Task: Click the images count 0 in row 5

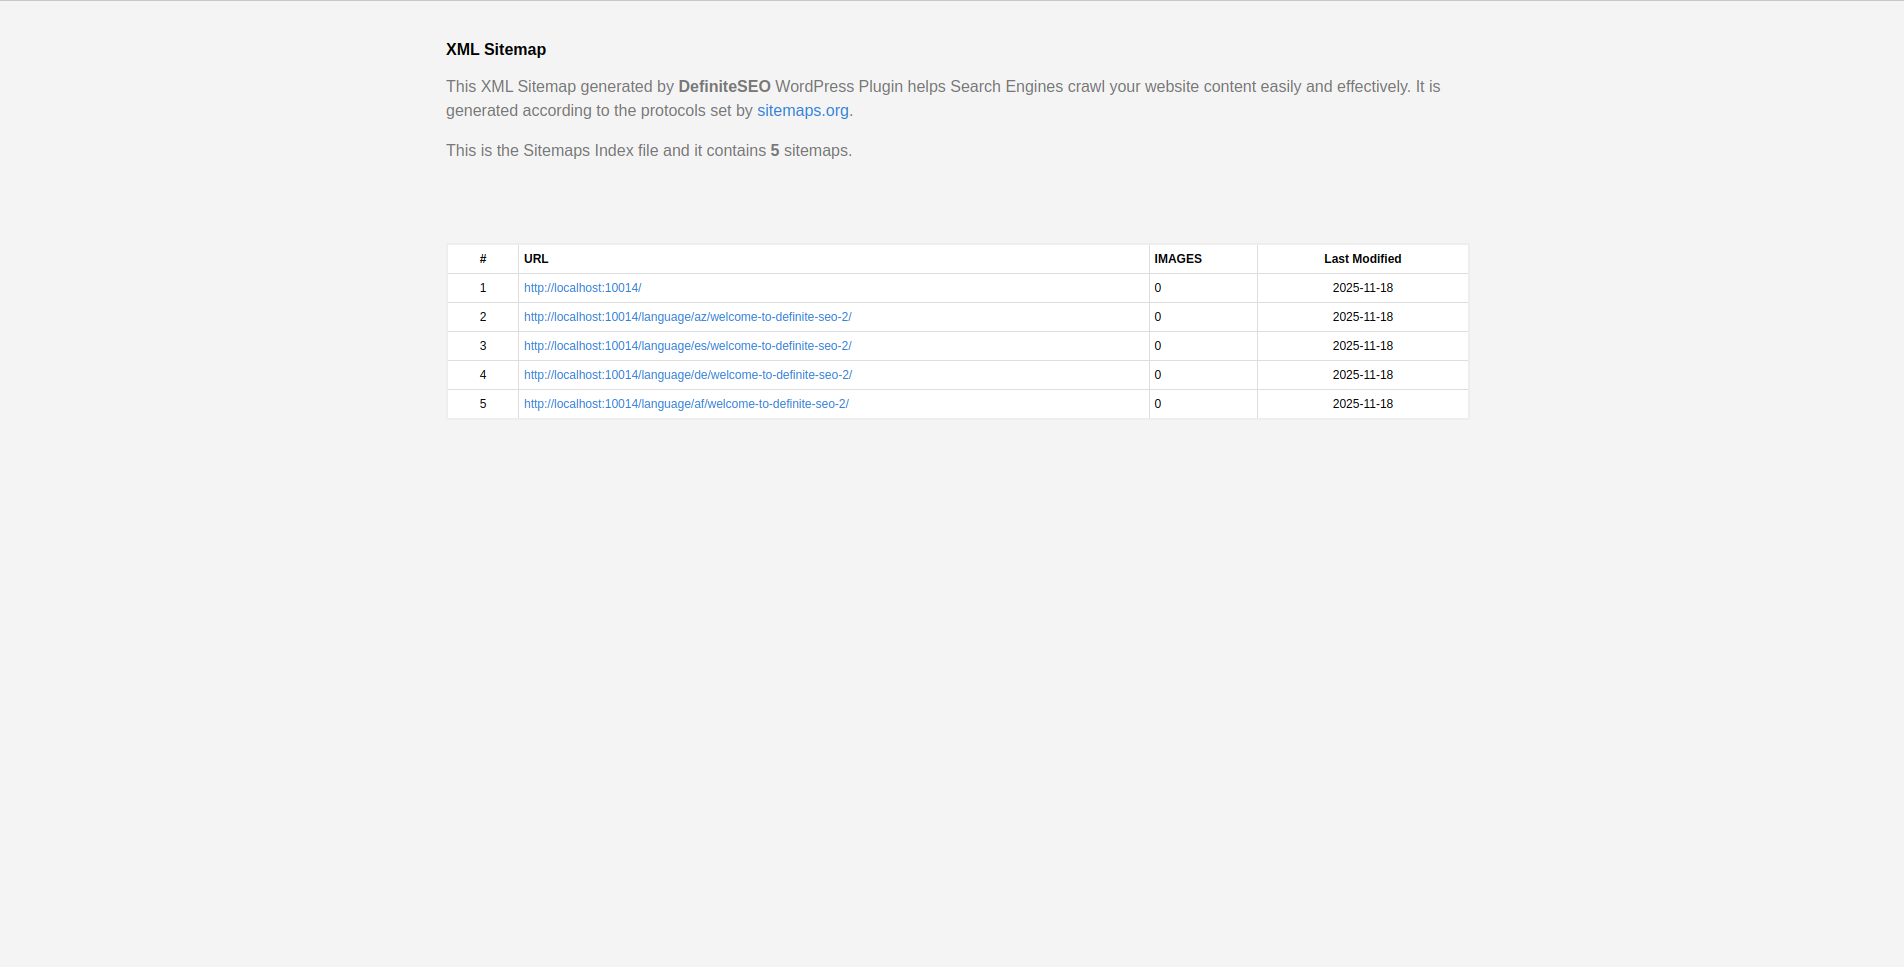Action: (1158, 404)
